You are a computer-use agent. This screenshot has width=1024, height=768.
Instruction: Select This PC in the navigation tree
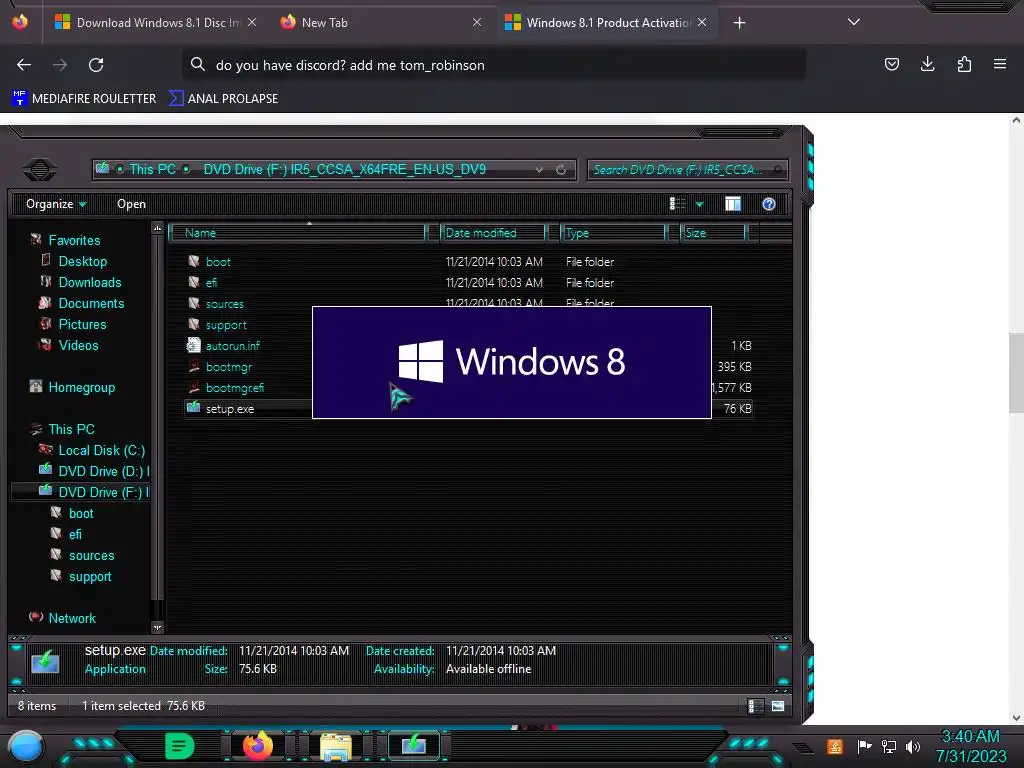71,429
